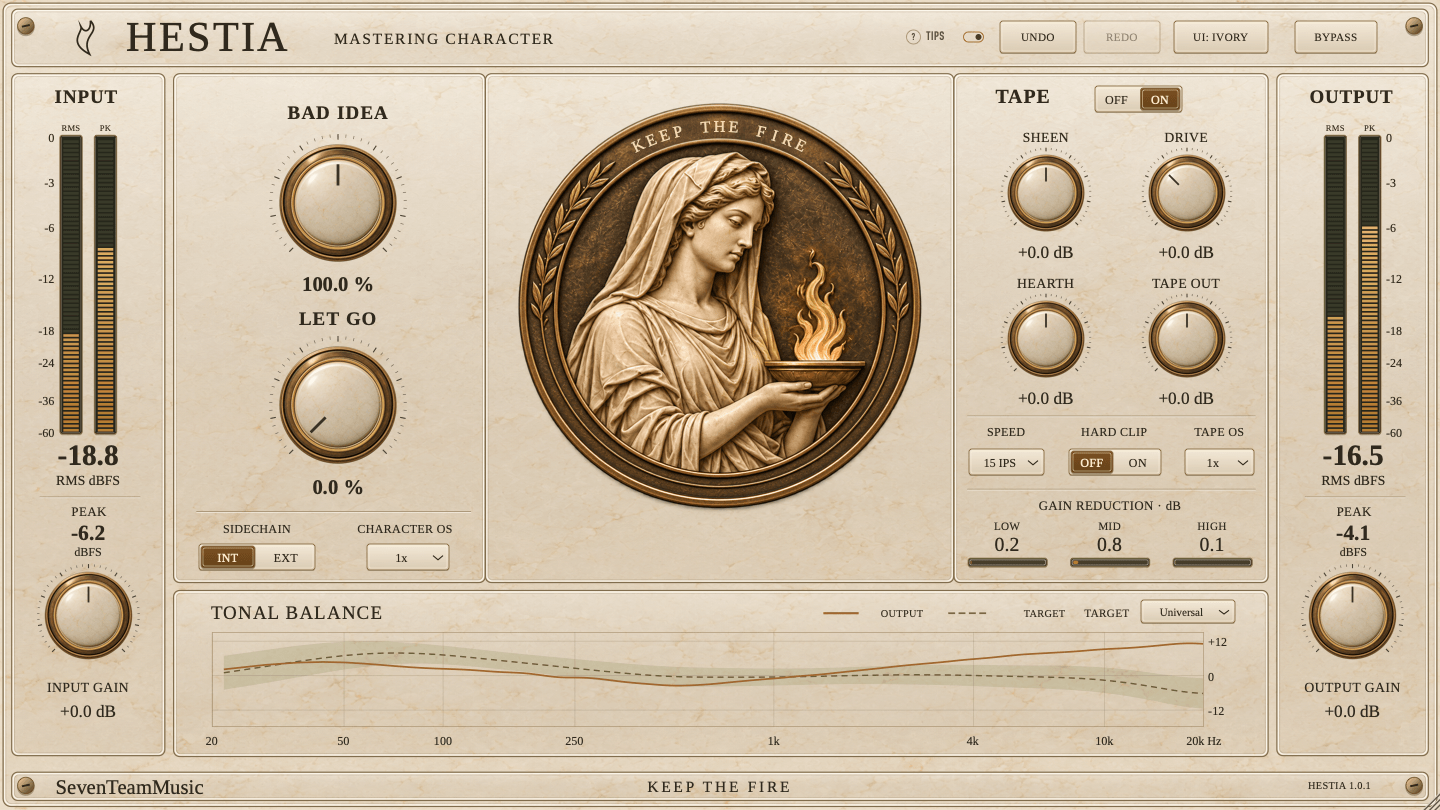The width and height of the screenshot is (1440, 810).
Task: Open the Tape OS dropdown
Action: [x=1219, y=462]
